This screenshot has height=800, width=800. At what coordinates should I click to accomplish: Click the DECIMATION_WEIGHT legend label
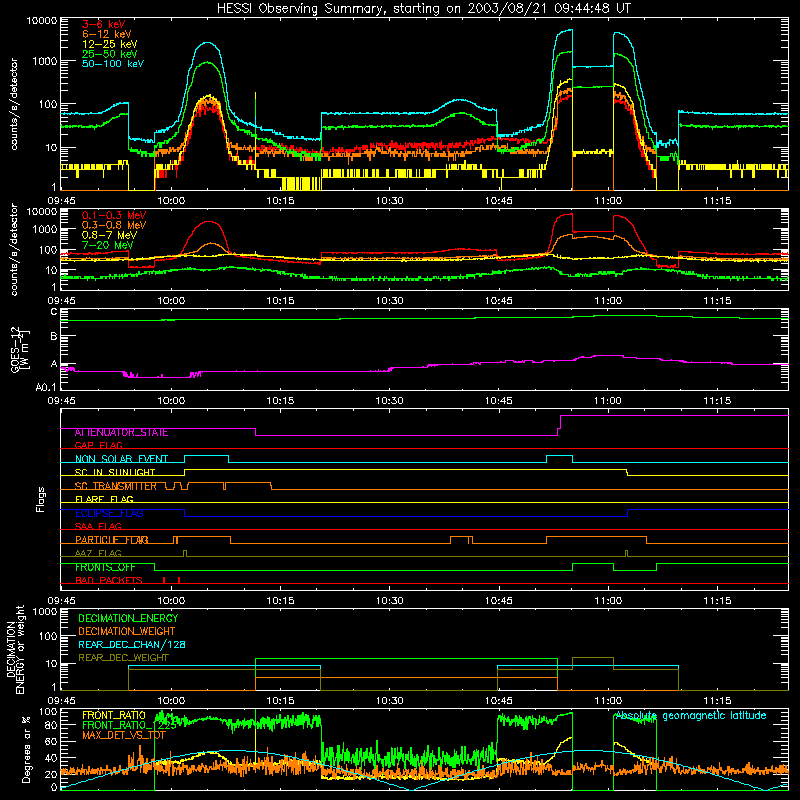[127, 632]
